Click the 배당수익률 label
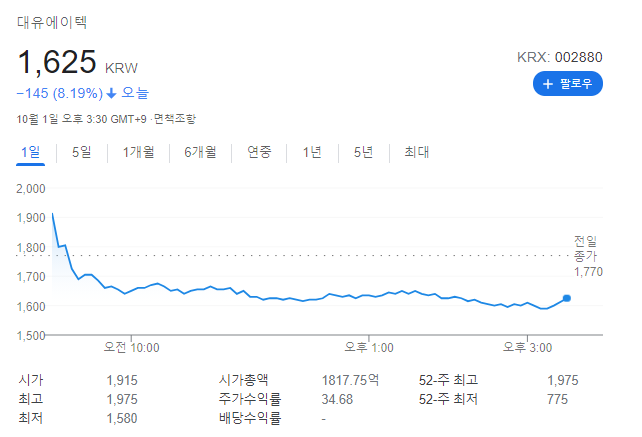642x437 pixels. tap(250, 419)
